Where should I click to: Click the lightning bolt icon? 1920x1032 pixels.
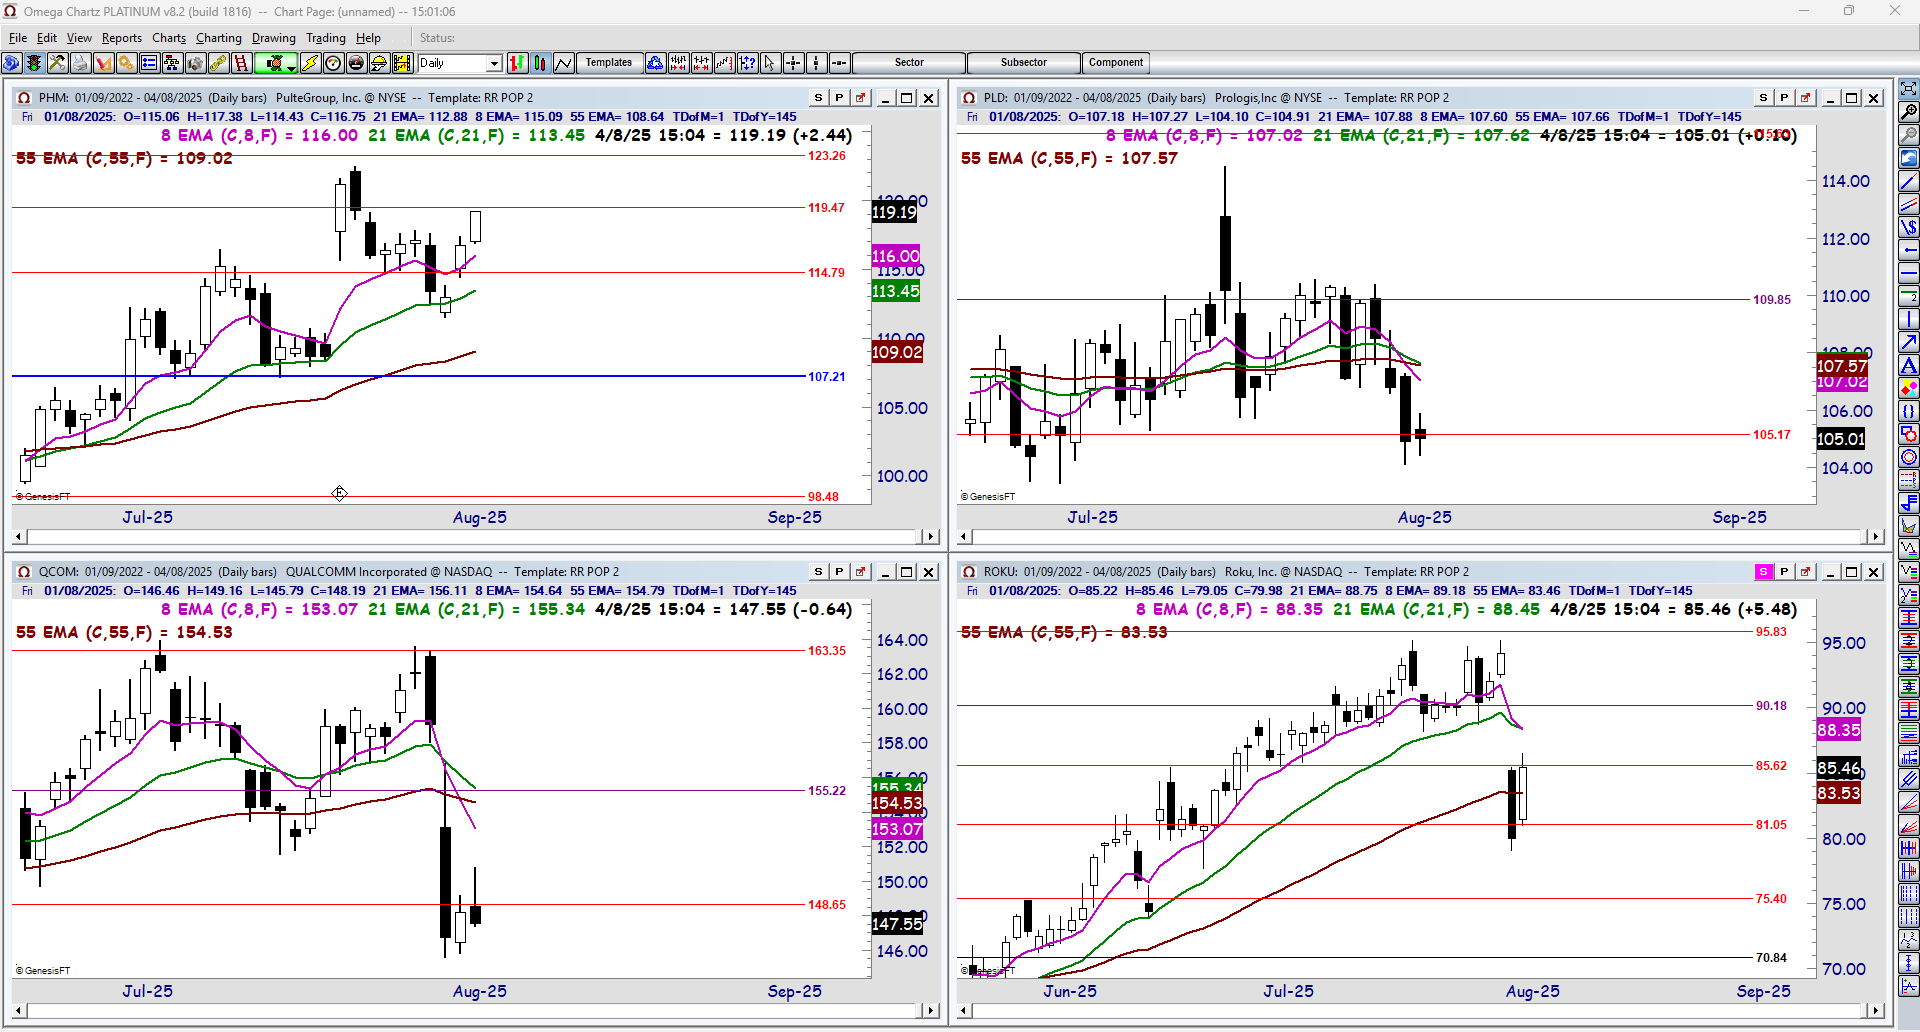pos(310,63)
